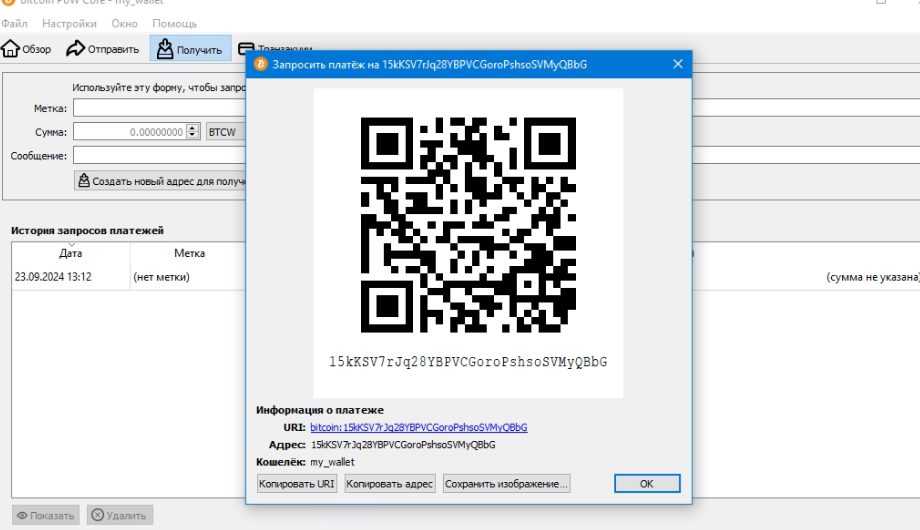Click the Удалить button
This screenshot has height=530, width=920.
120,515
